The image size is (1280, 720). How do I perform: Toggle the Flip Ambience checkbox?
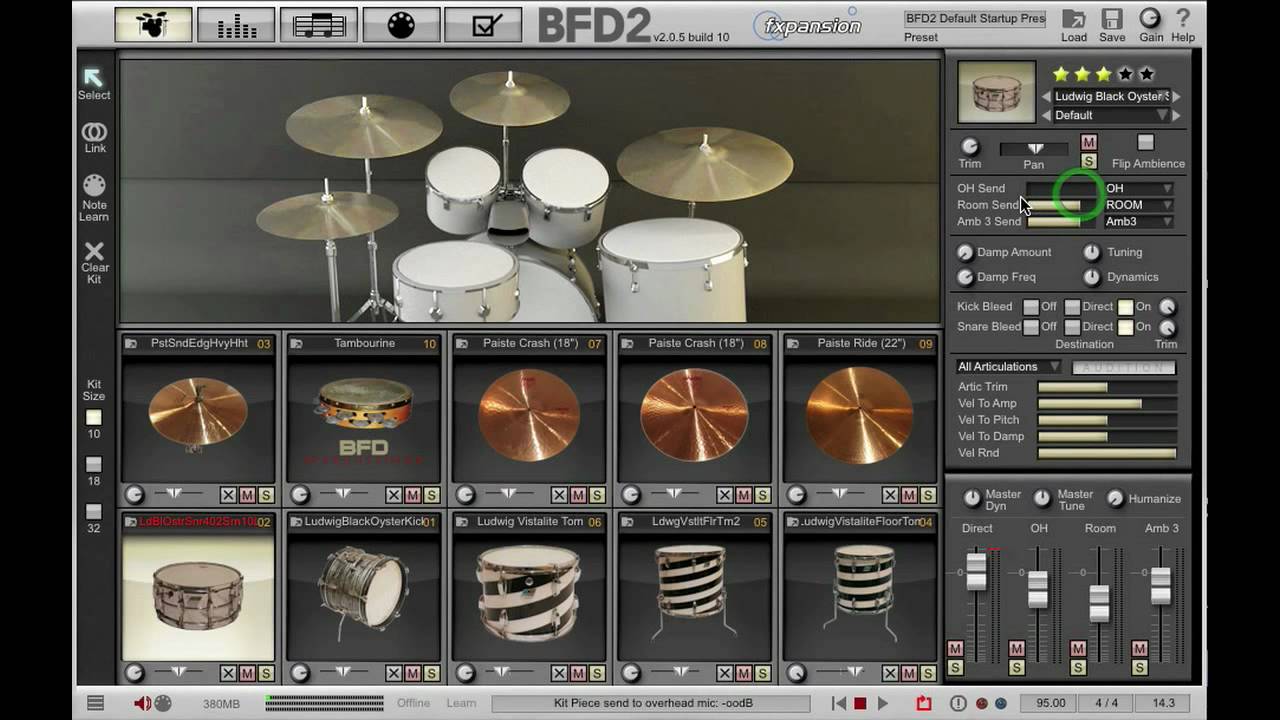tap(1146, 143)
